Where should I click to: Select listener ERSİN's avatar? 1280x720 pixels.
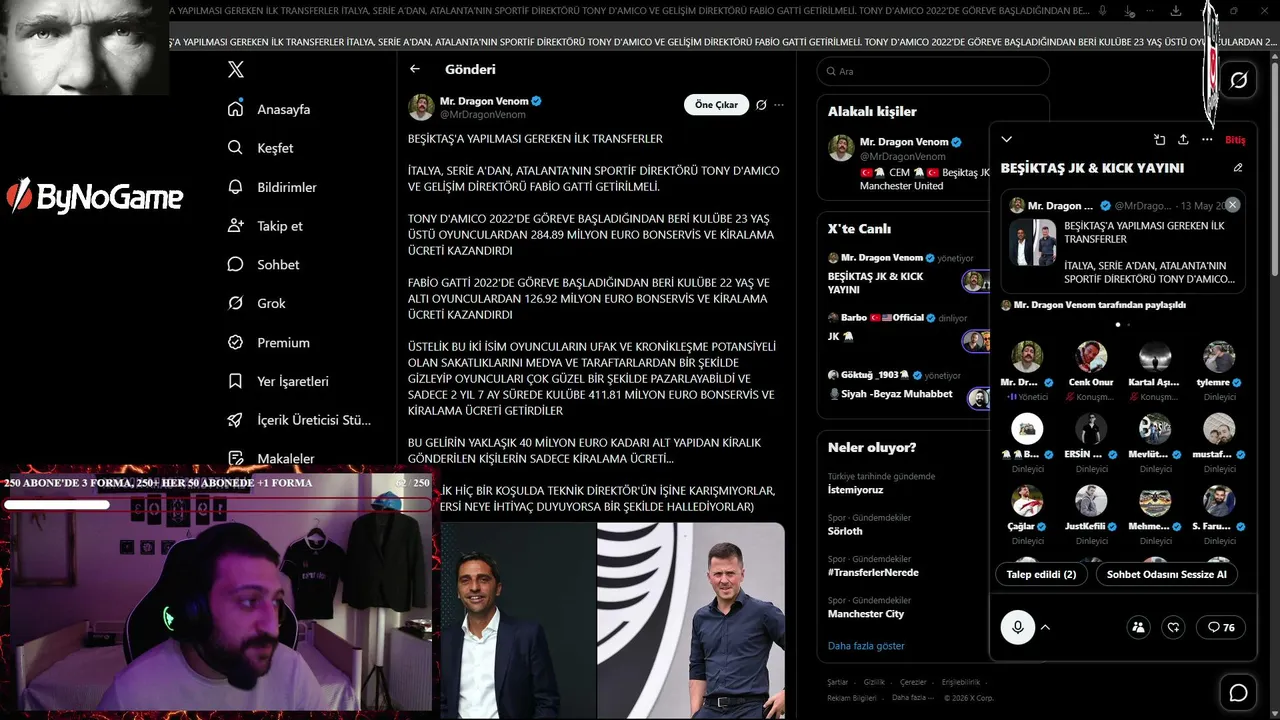click(1091, 429)
